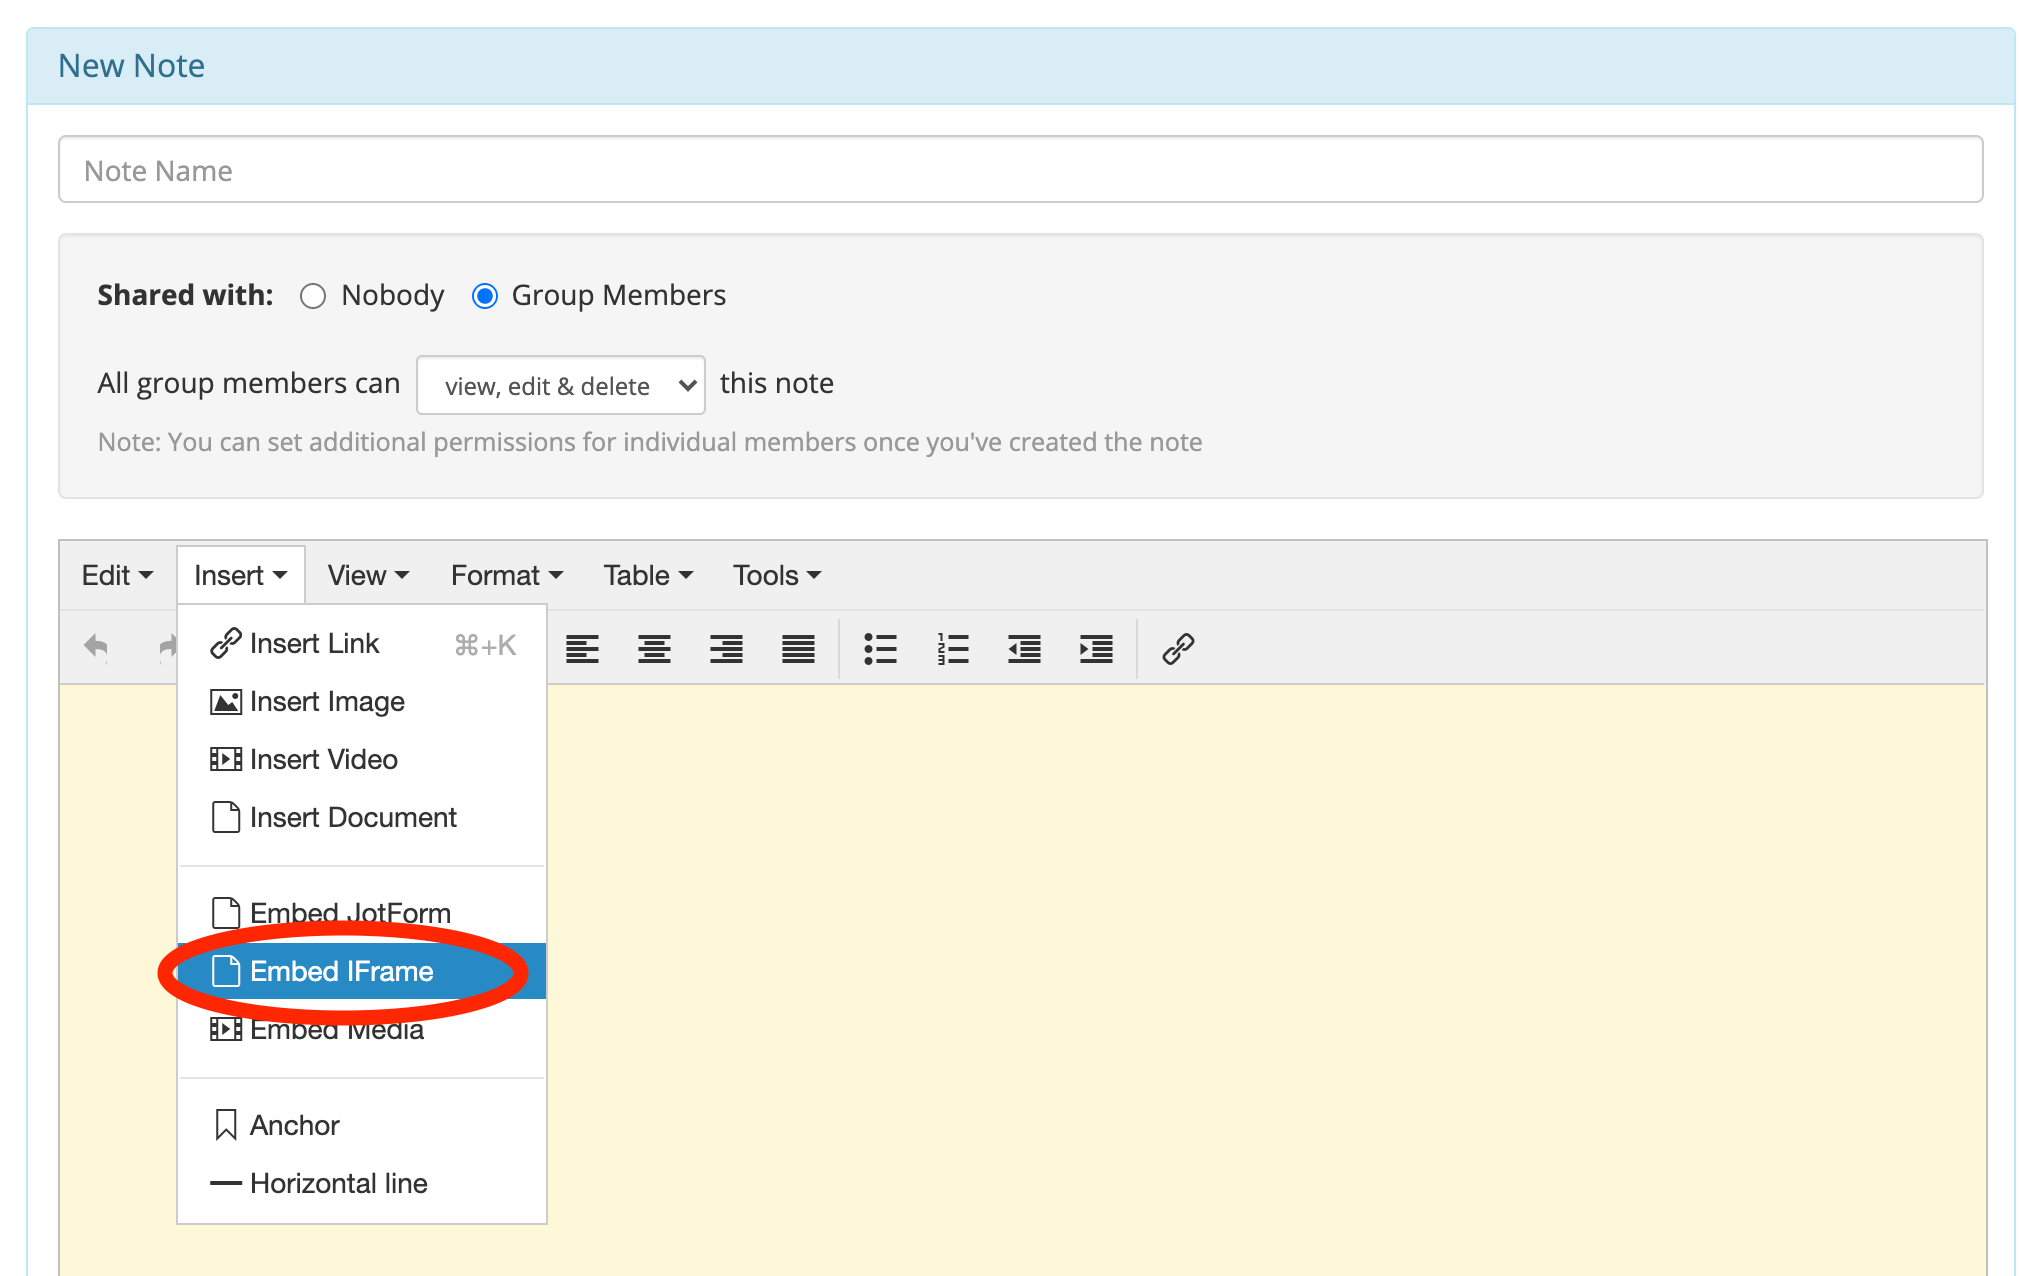The image size is (2042, 1276).
Task: Click the Note Name text field
Action: [1020, 170]
